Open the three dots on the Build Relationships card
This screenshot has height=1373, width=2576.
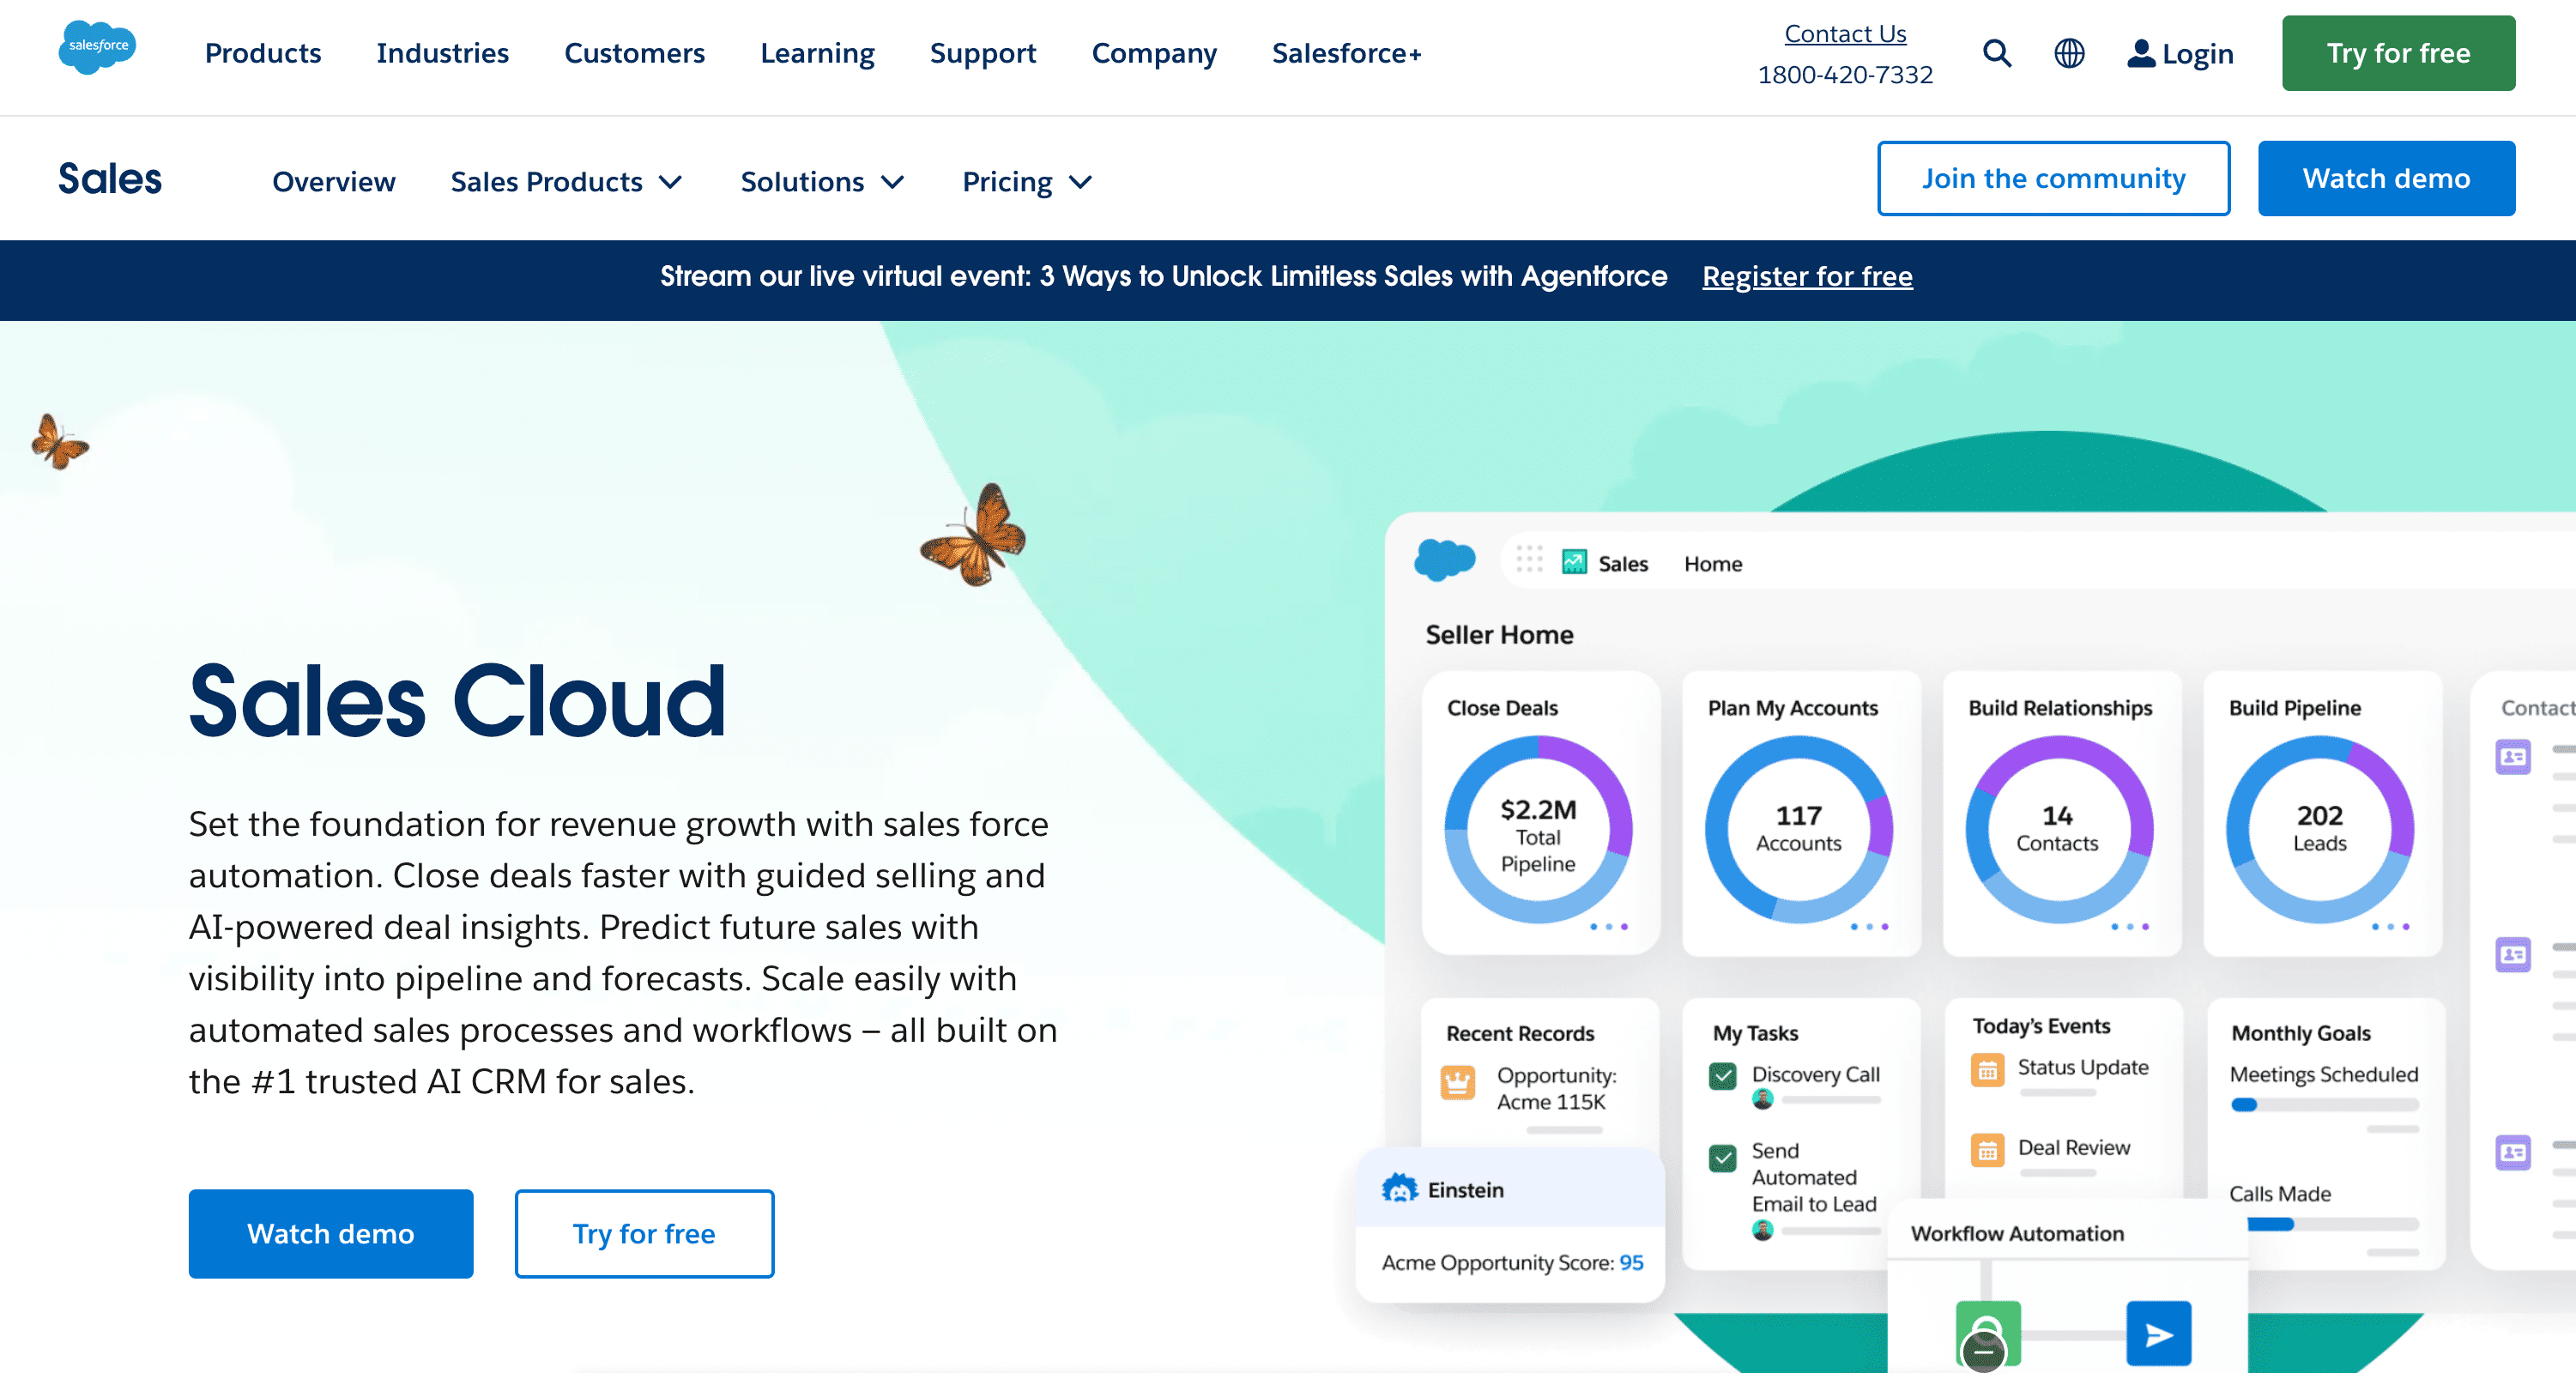[x=2129, y=927]
